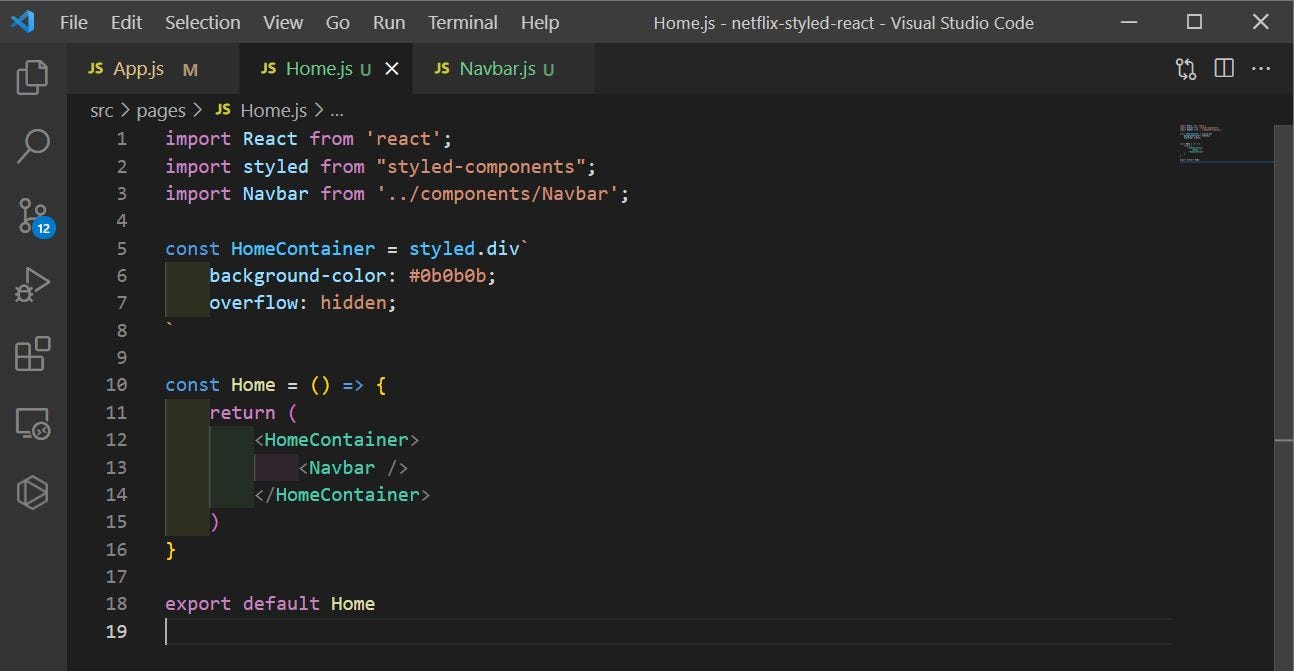
Task: Click line number 19 in the gutter
Action: [116, 631]
